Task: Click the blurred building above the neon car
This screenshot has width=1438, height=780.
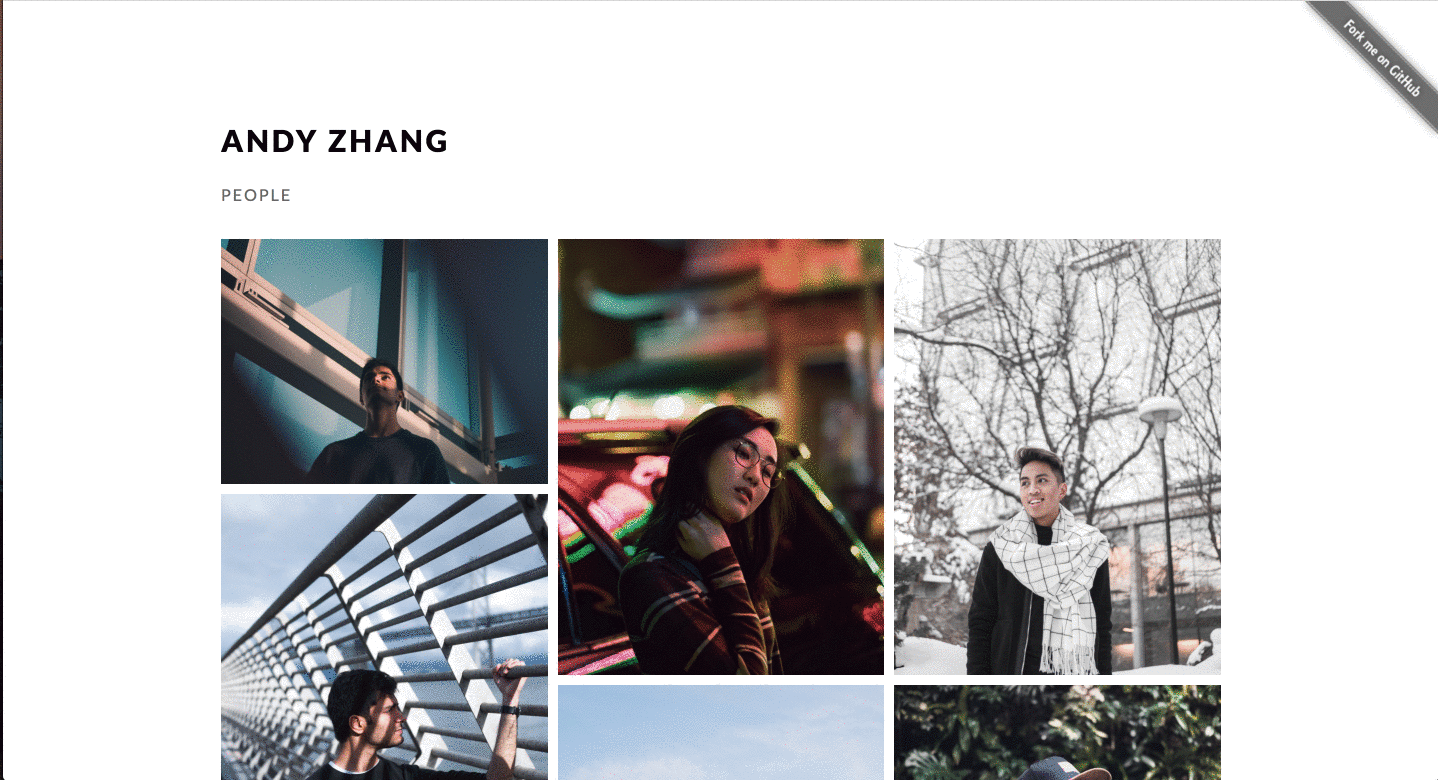Action: [720, 320]
